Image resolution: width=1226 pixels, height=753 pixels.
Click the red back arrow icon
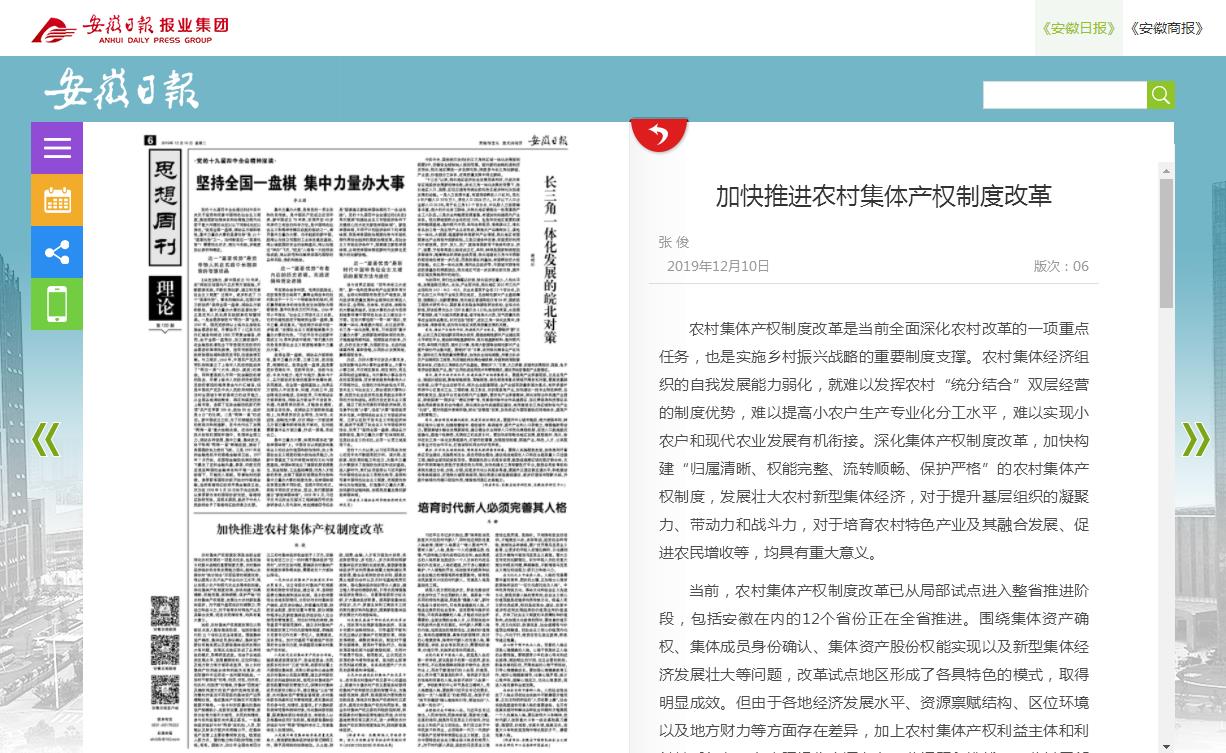coord(659,134)
